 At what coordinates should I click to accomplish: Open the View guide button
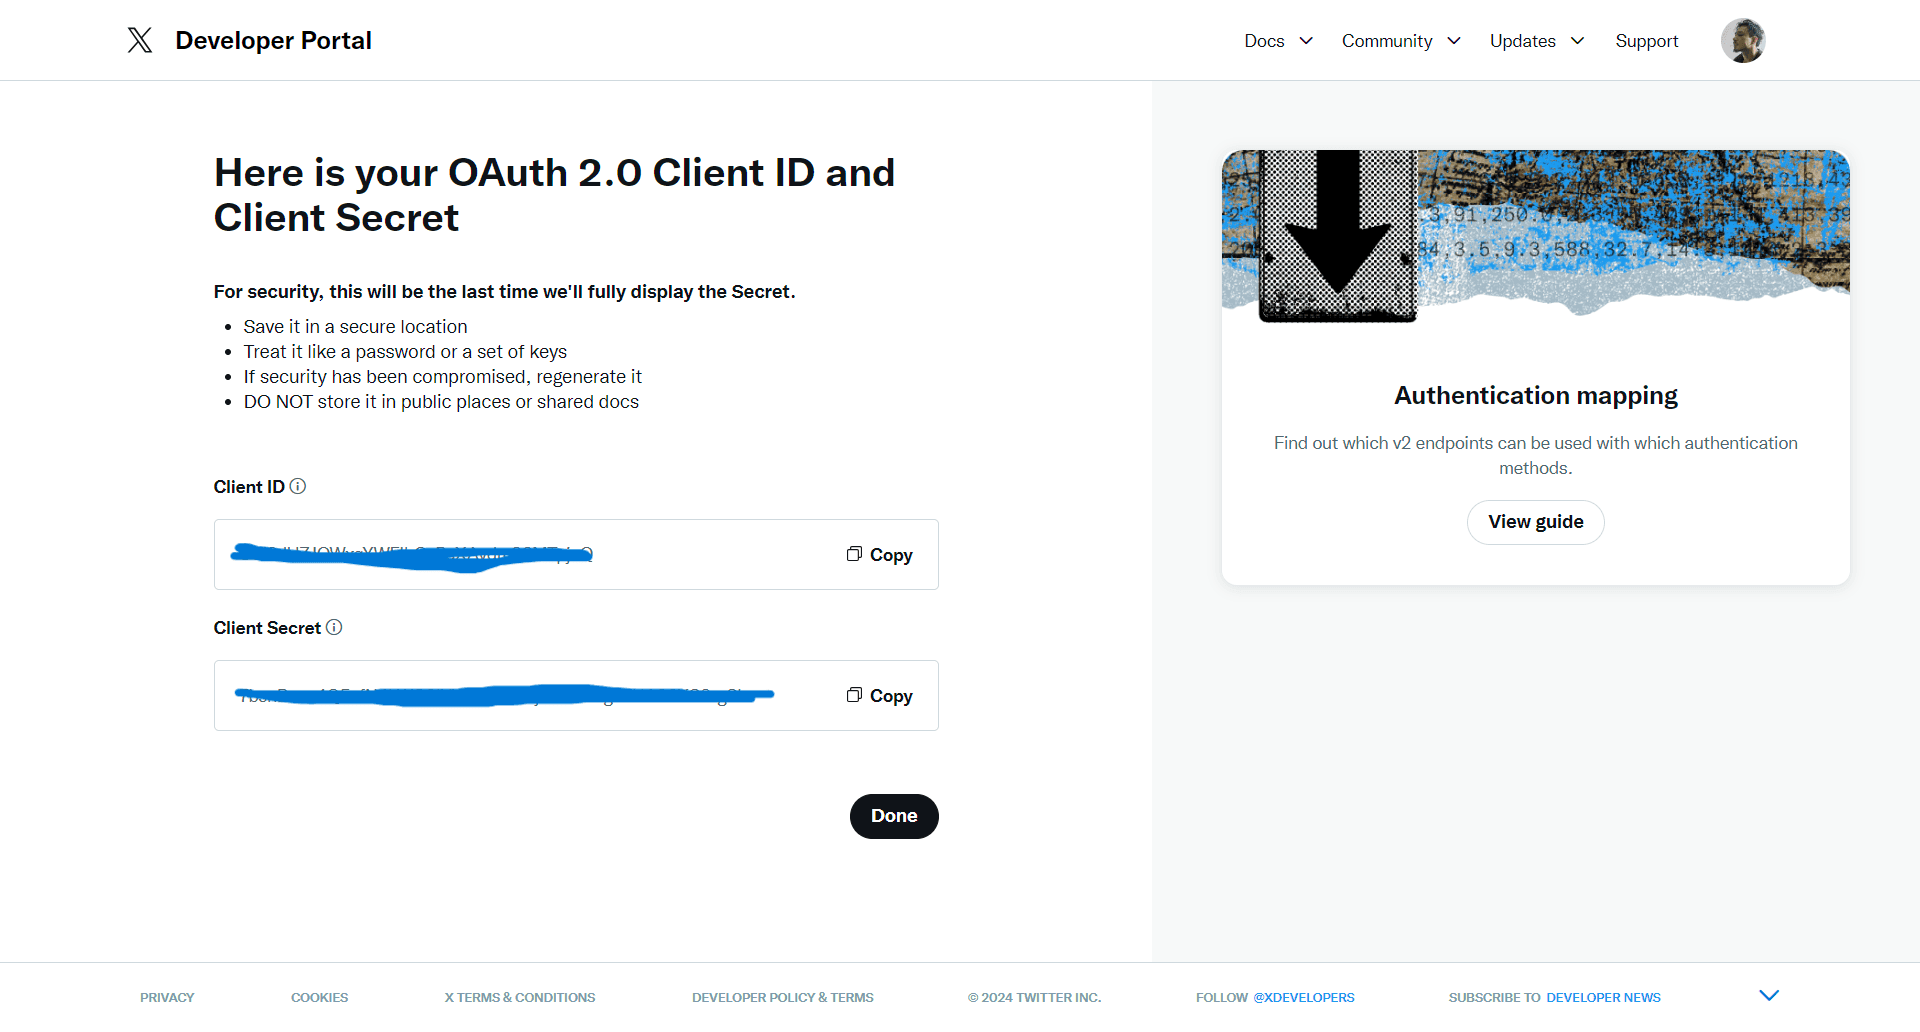(x=1535, y=522)
